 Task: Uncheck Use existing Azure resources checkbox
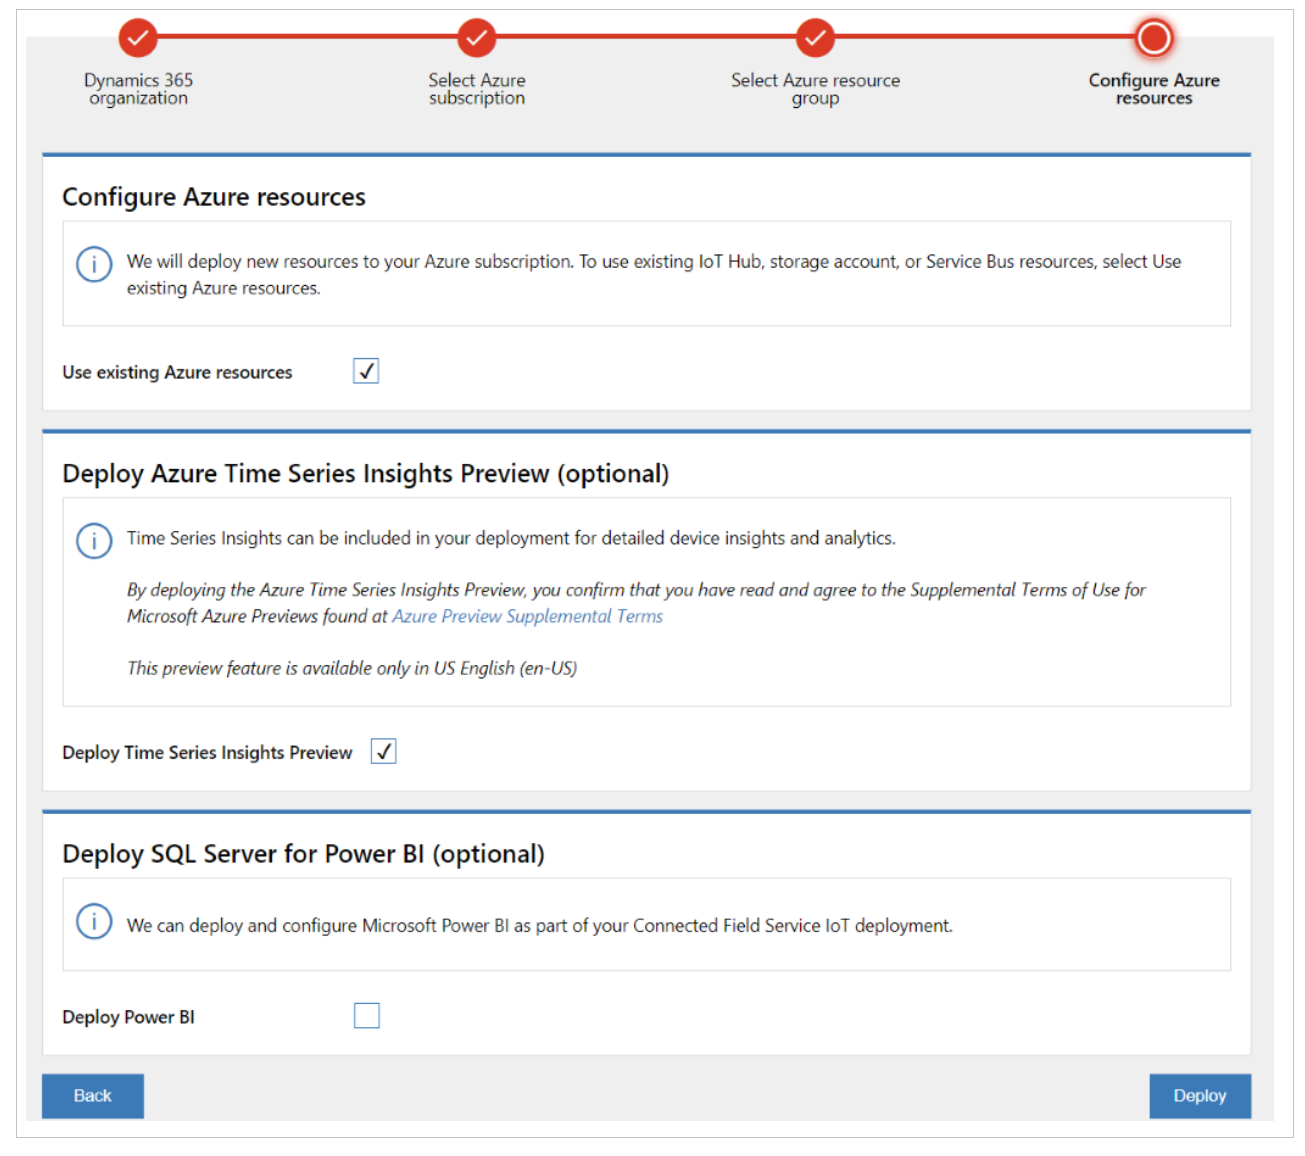click(366, 371)
